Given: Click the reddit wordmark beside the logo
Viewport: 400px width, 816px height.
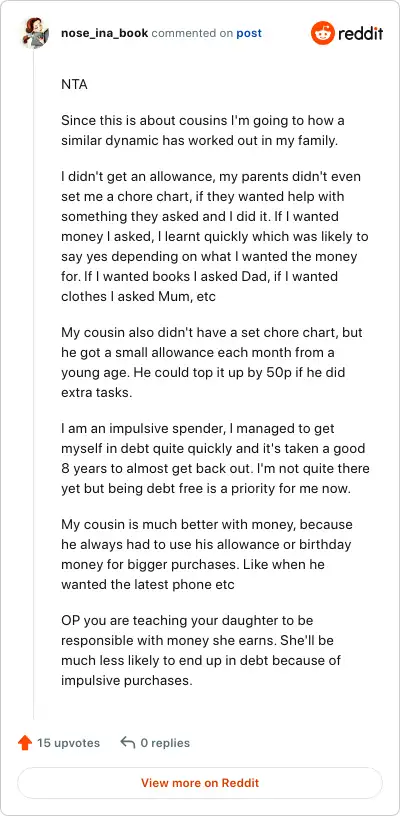Looking at the screenshot, I should (x=360, y=34).
